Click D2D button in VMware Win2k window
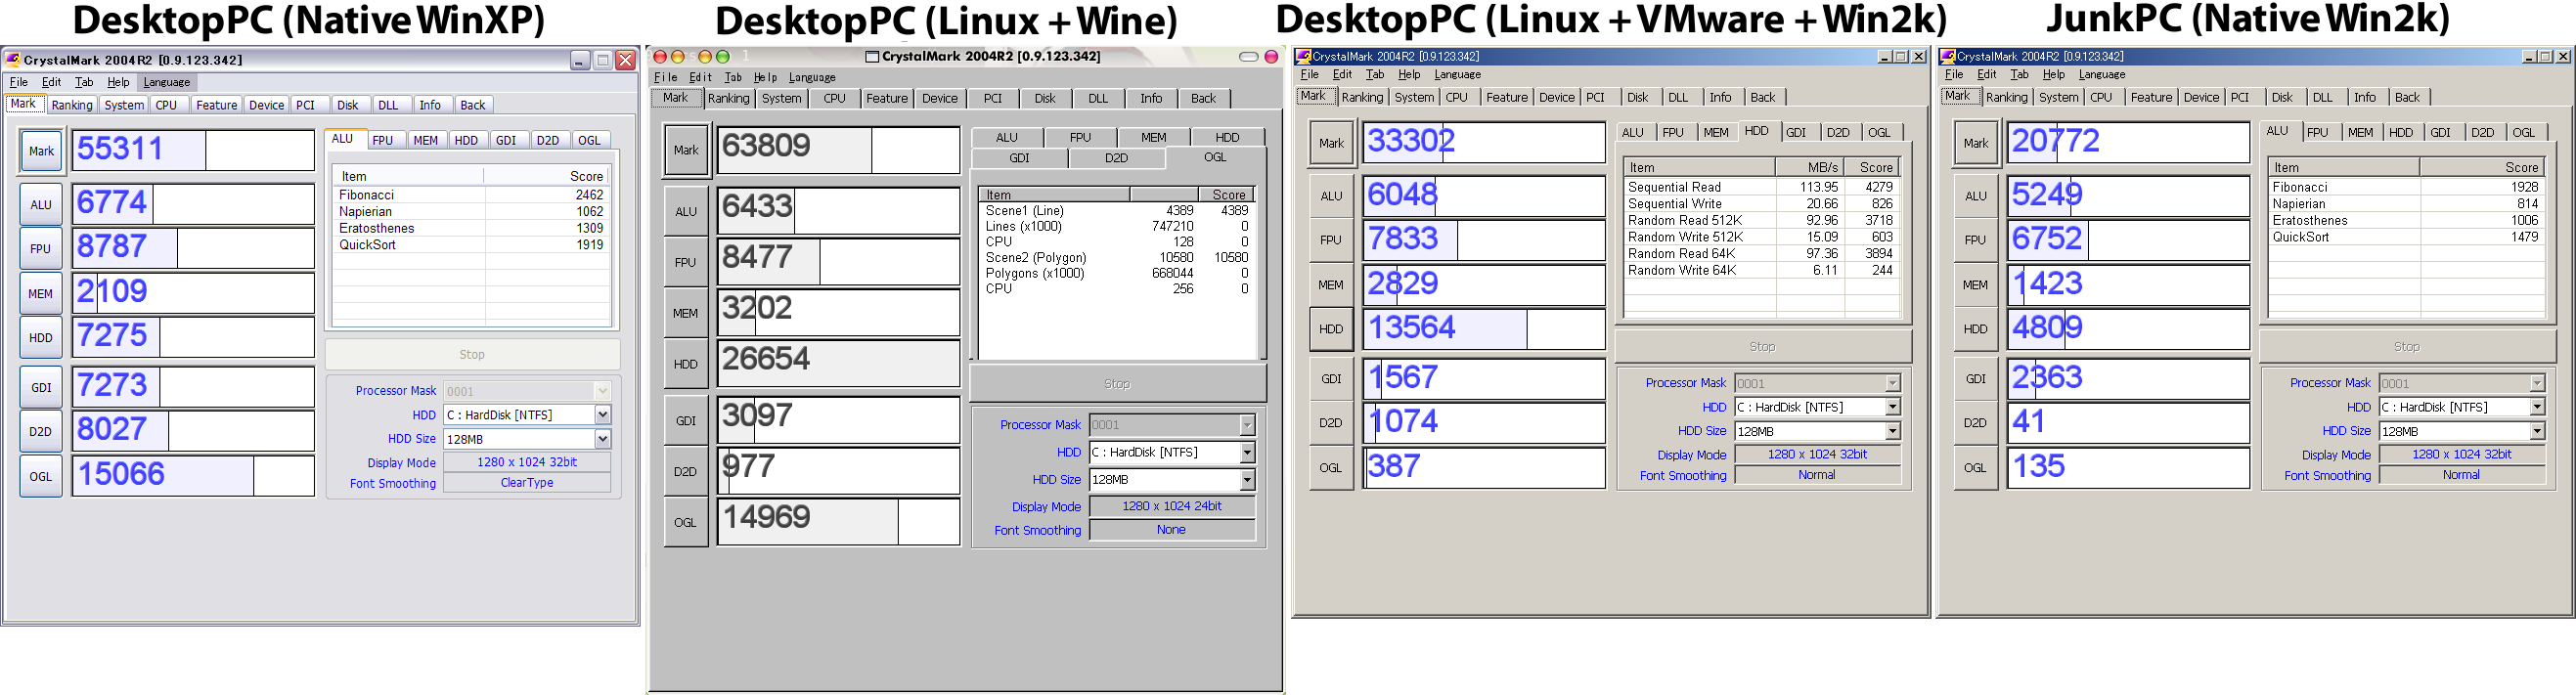The width and height of the screenshot is (2576, 695). click(x=1331, y=423)
